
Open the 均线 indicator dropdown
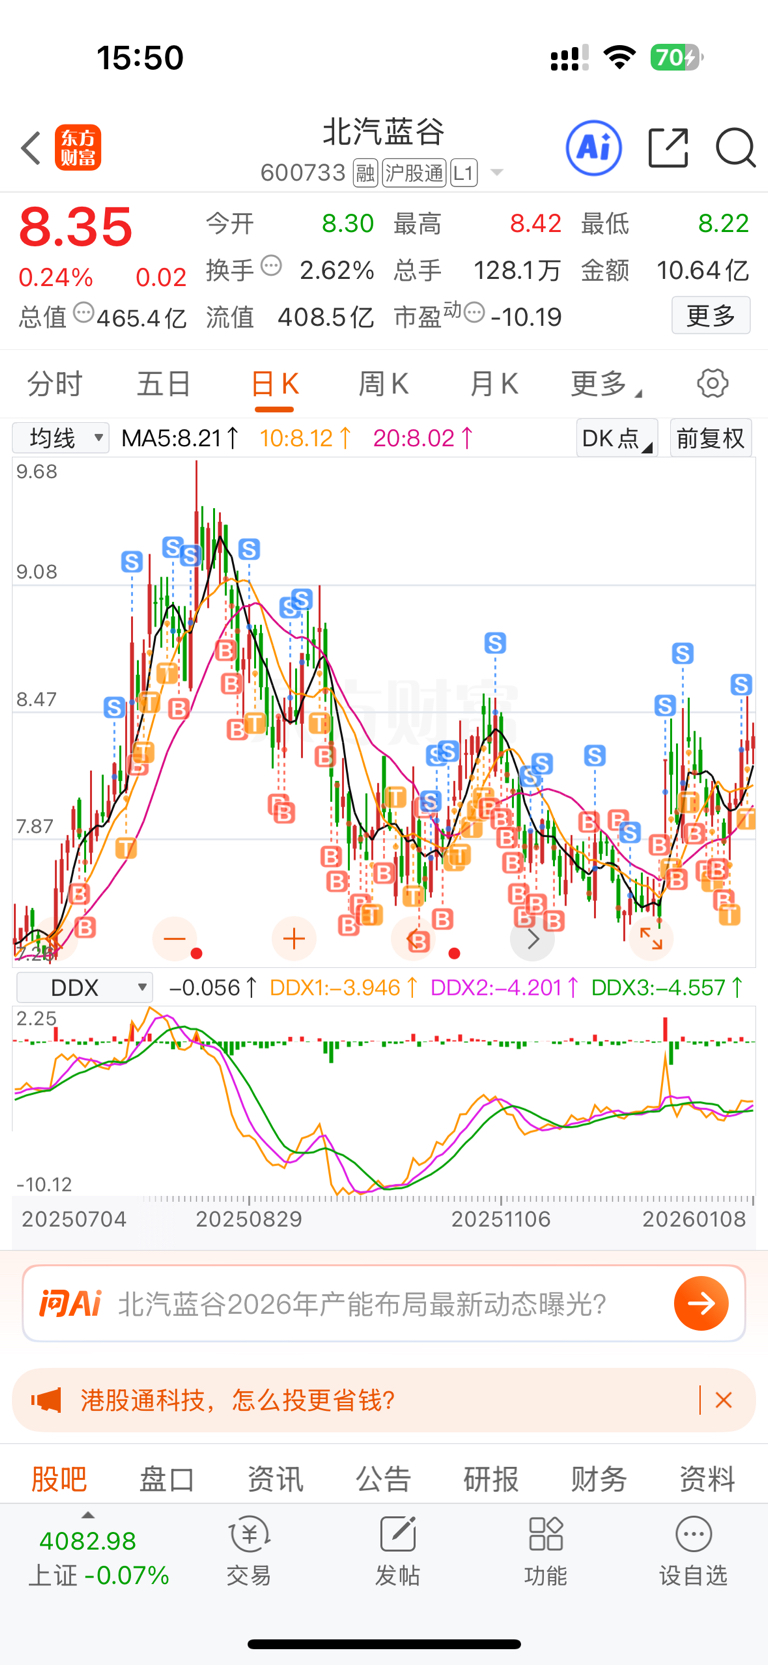61,438
